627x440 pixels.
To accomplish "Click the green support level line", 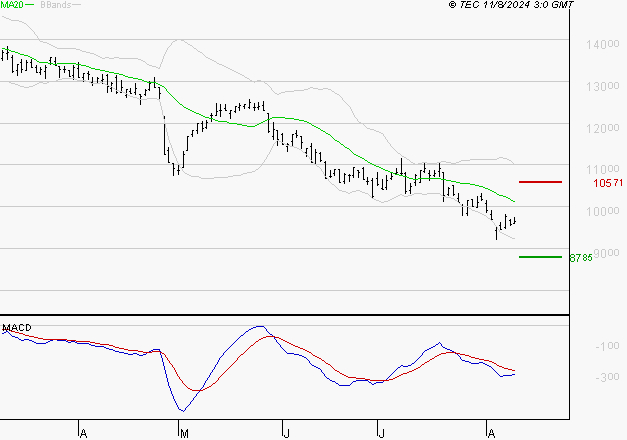I will coord(540,257).
